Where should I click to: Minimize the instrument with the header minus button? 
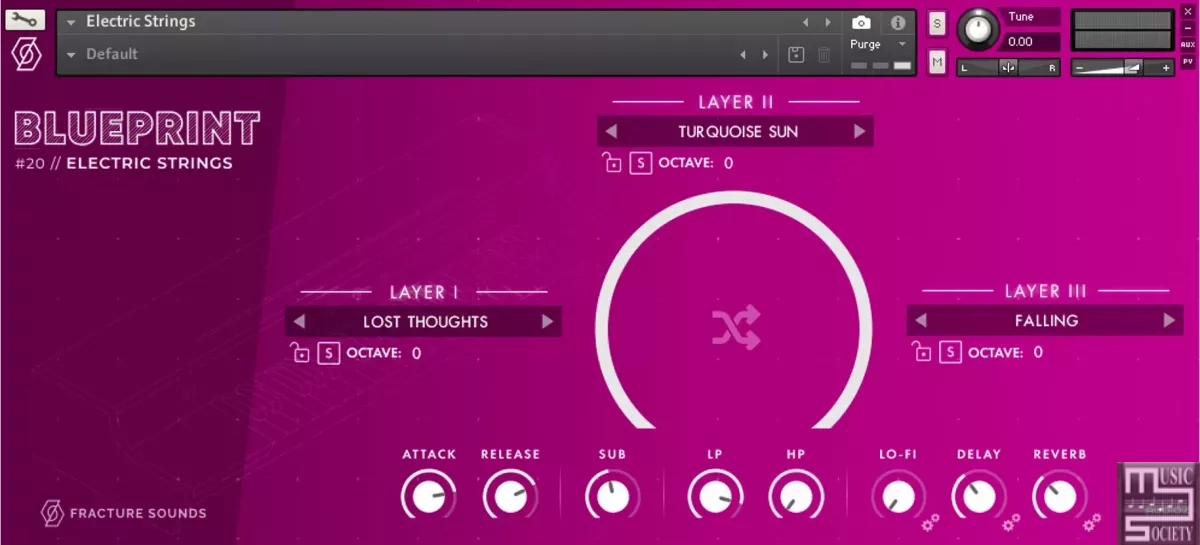(x=1187, y=28)
